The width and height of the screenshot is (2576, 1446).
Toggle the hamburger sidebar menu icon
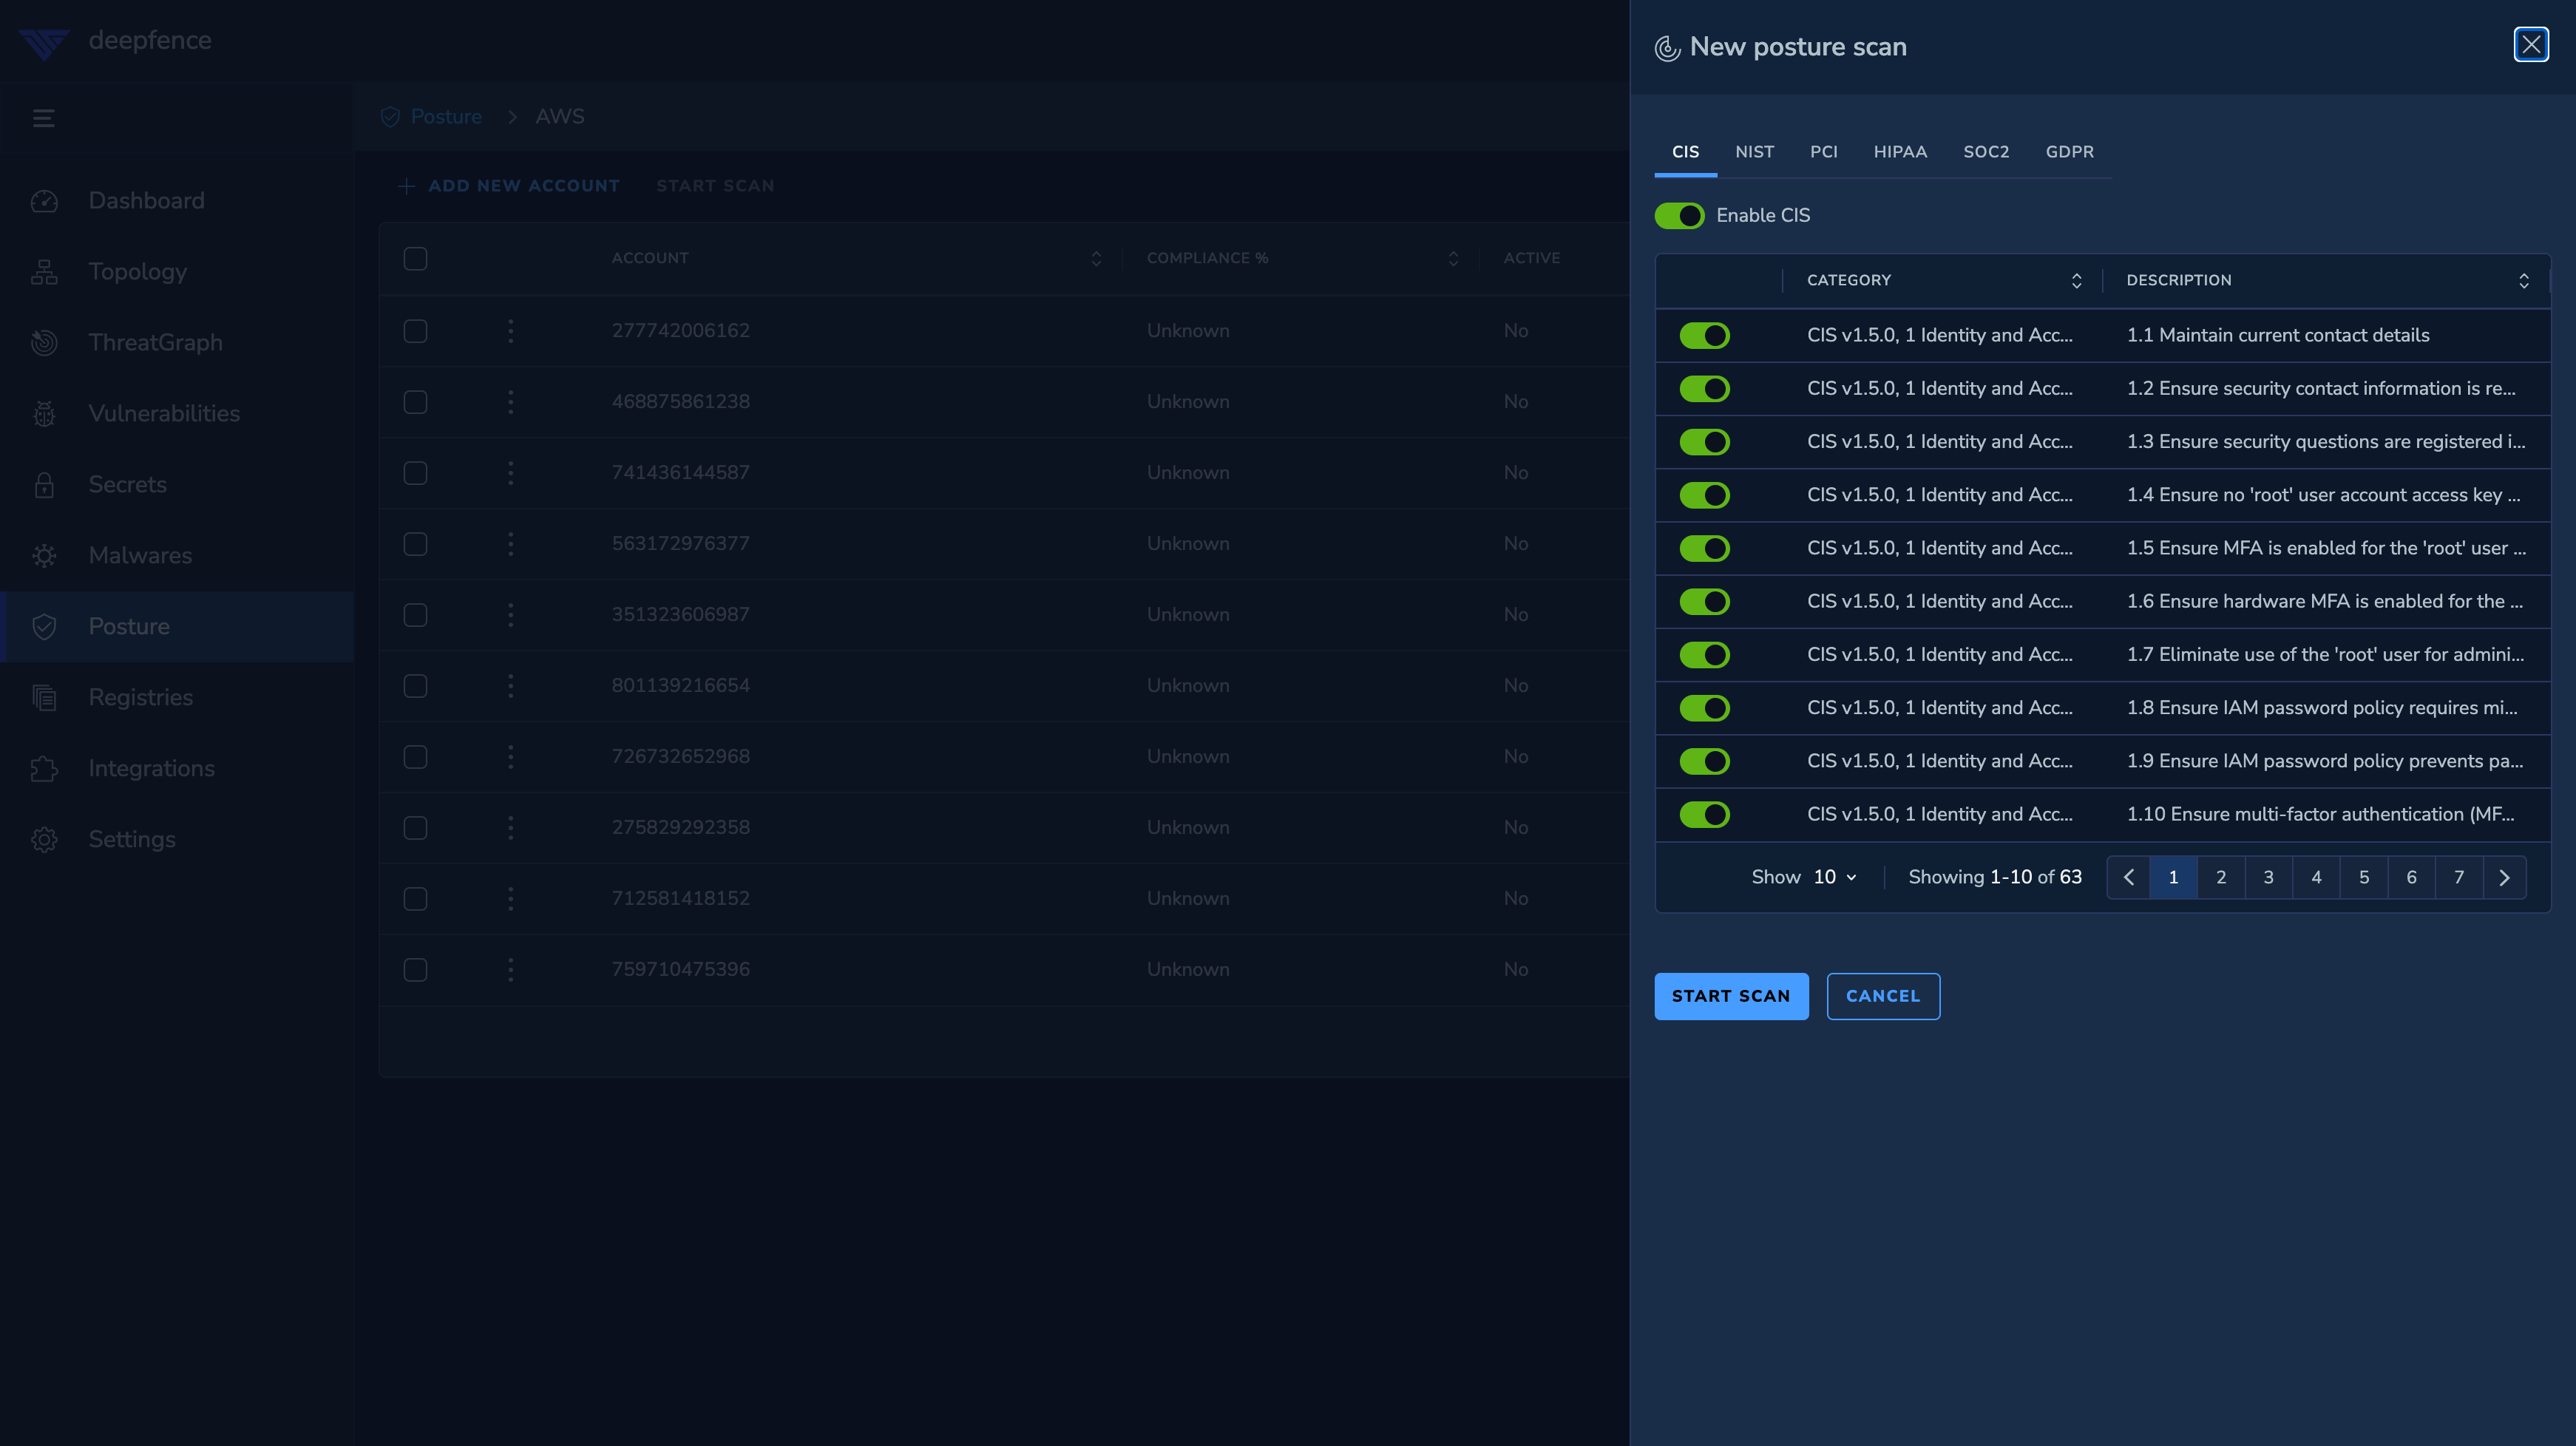pos(44,118)
